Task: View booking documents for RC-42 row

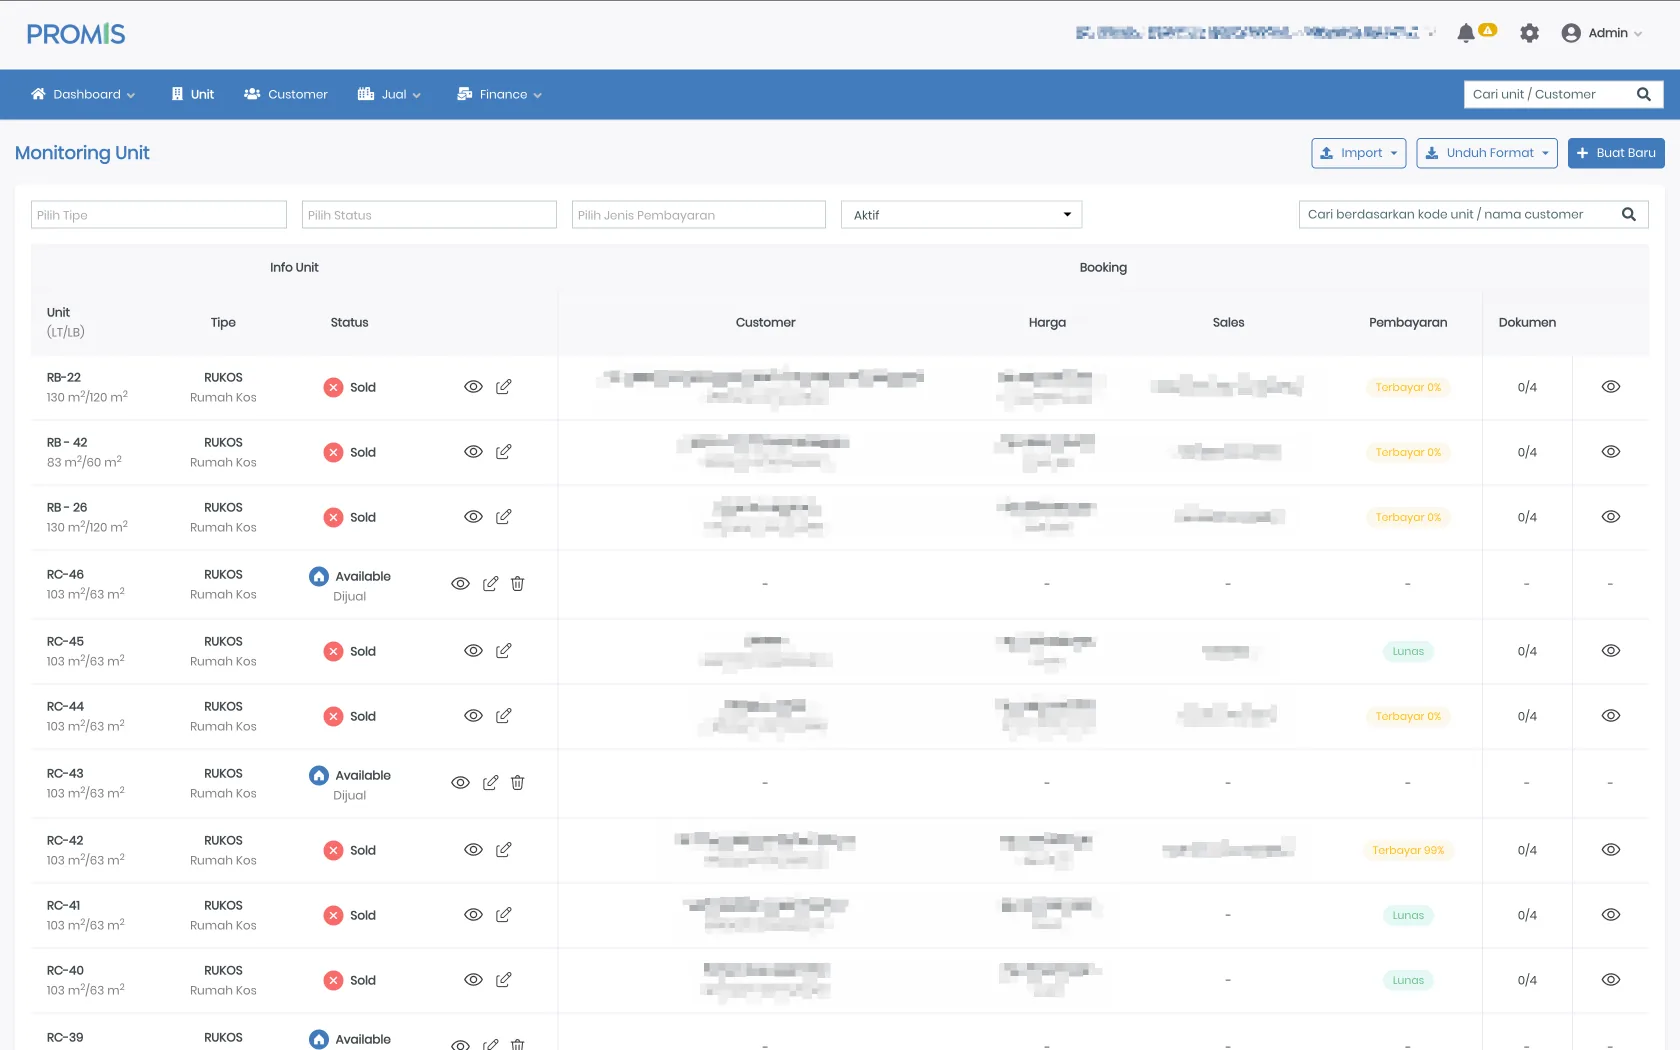Action: point(1611,850)
